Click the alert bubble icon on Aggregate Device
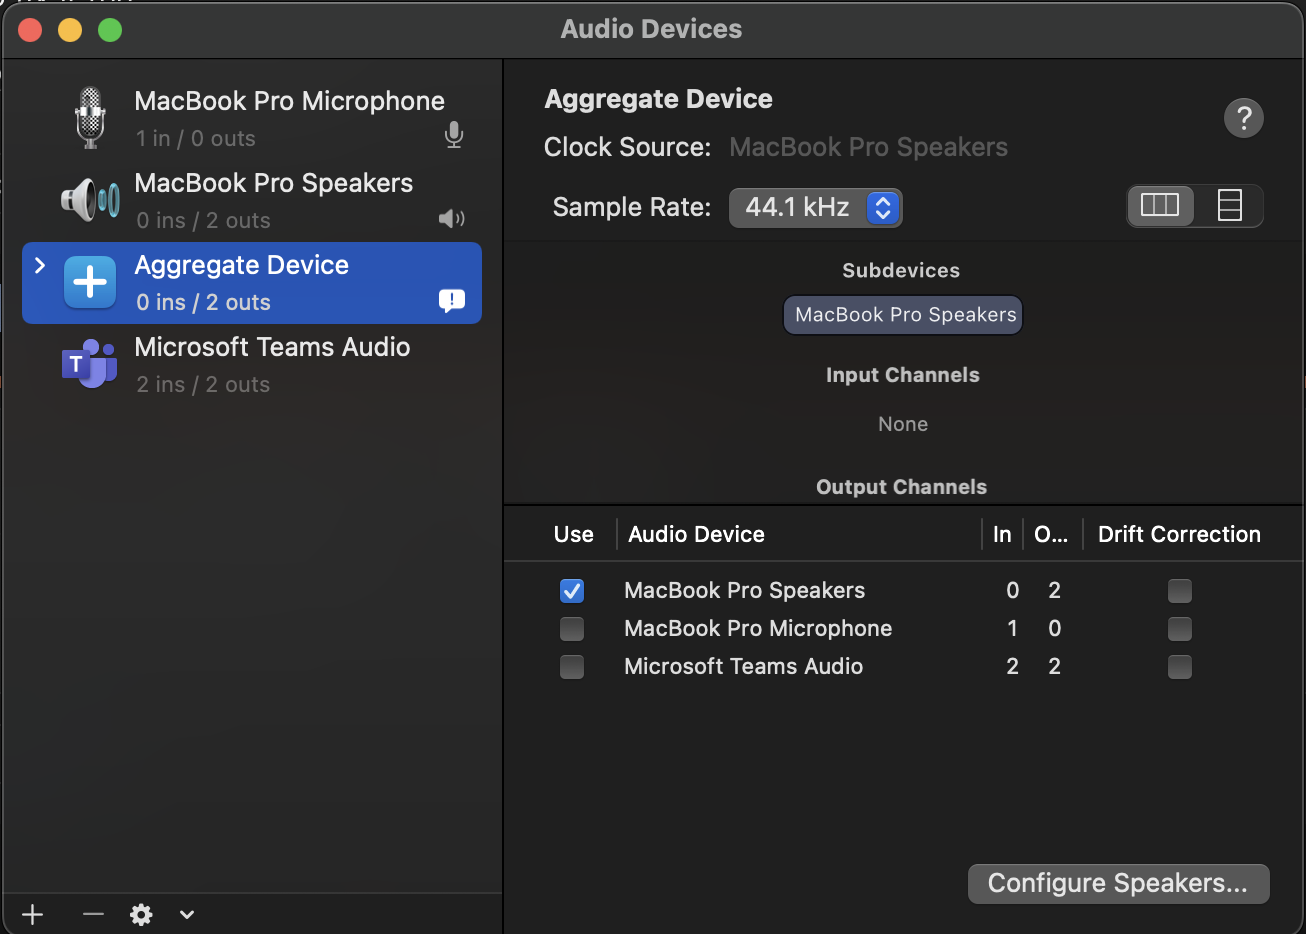Screen dimensions: 1306x934 (452, 300)
